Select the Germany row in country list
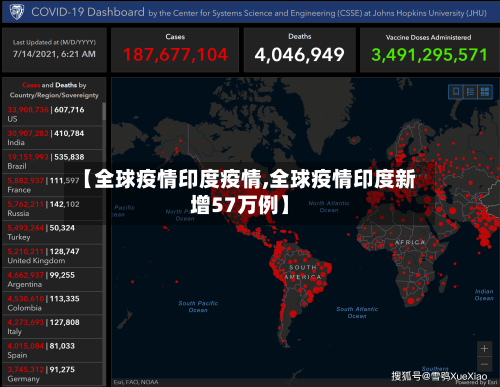This screenshot has height=387, width=500. tap(52, 374)
